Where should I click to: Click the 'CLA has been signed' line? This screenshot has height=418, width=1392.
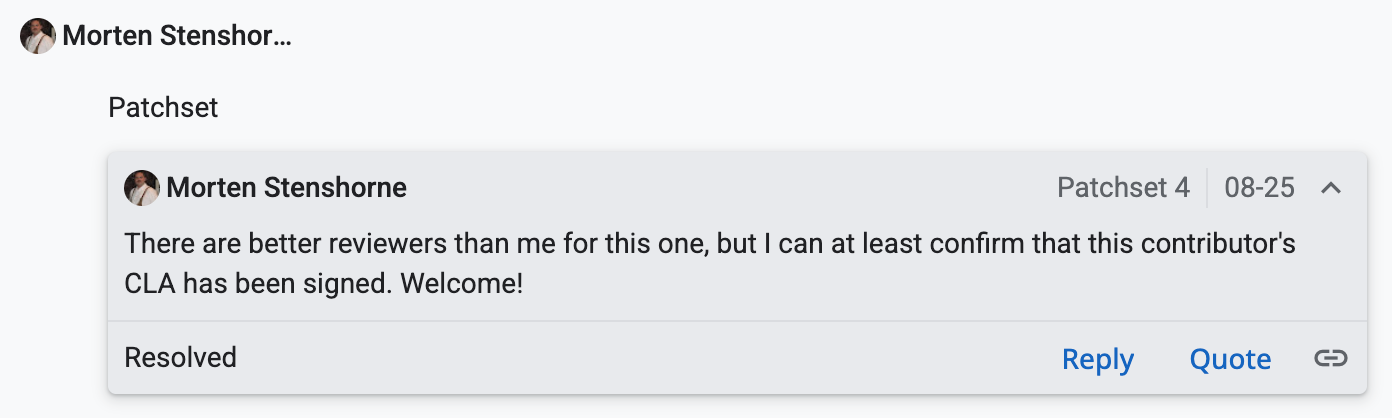coord(258,283)
